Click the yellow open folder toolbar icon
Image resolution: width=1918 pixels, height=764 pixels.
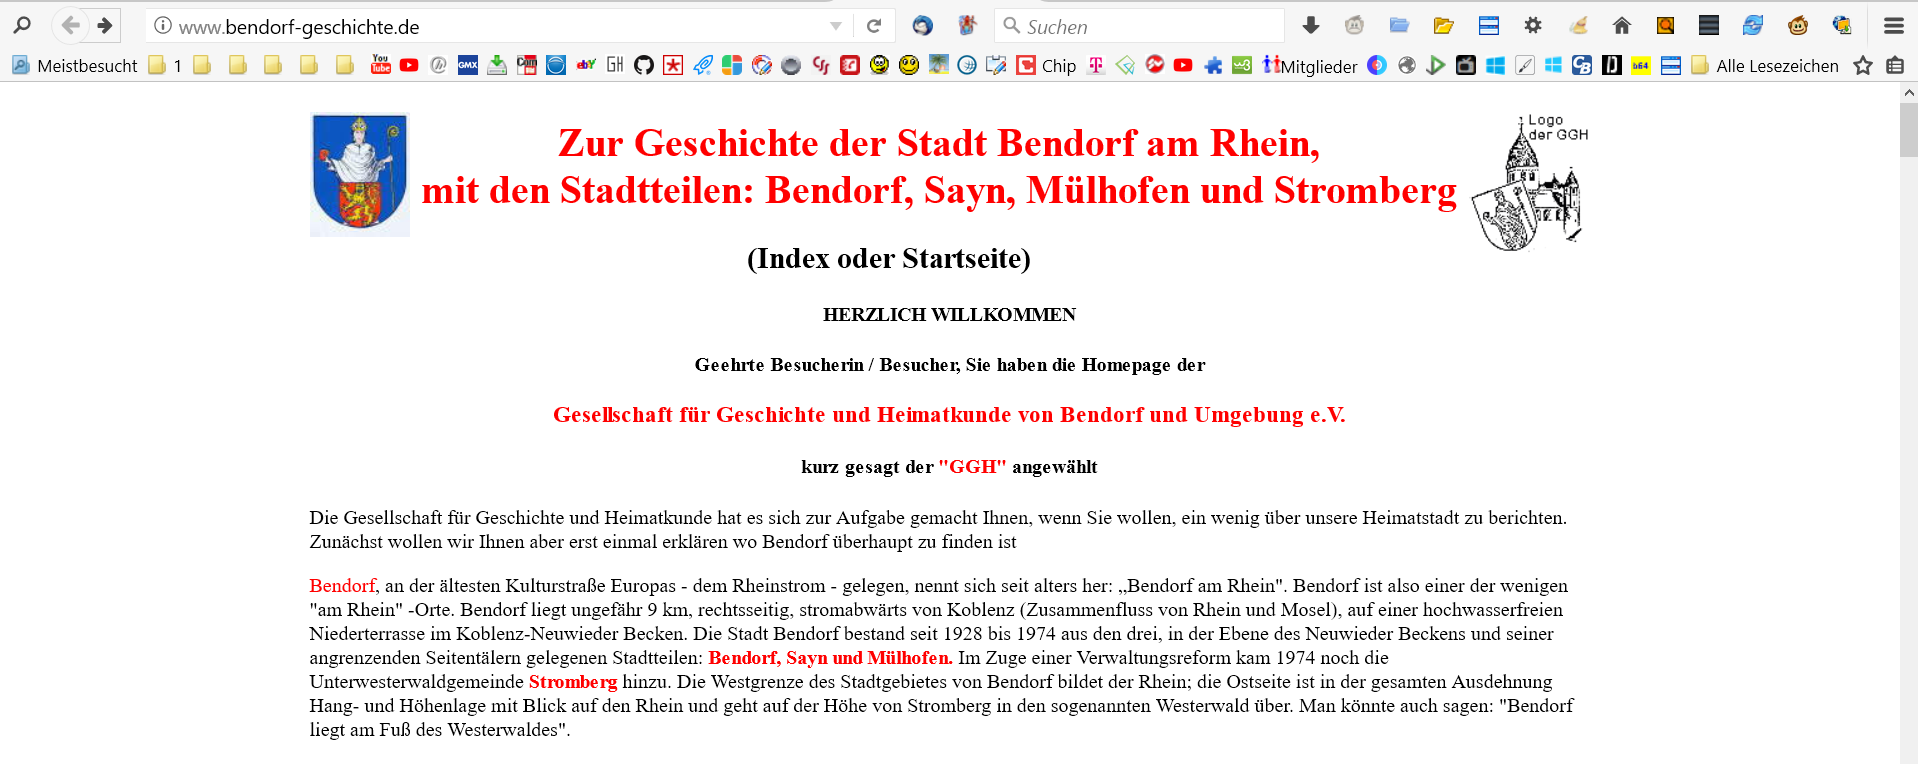(1443, 25)
